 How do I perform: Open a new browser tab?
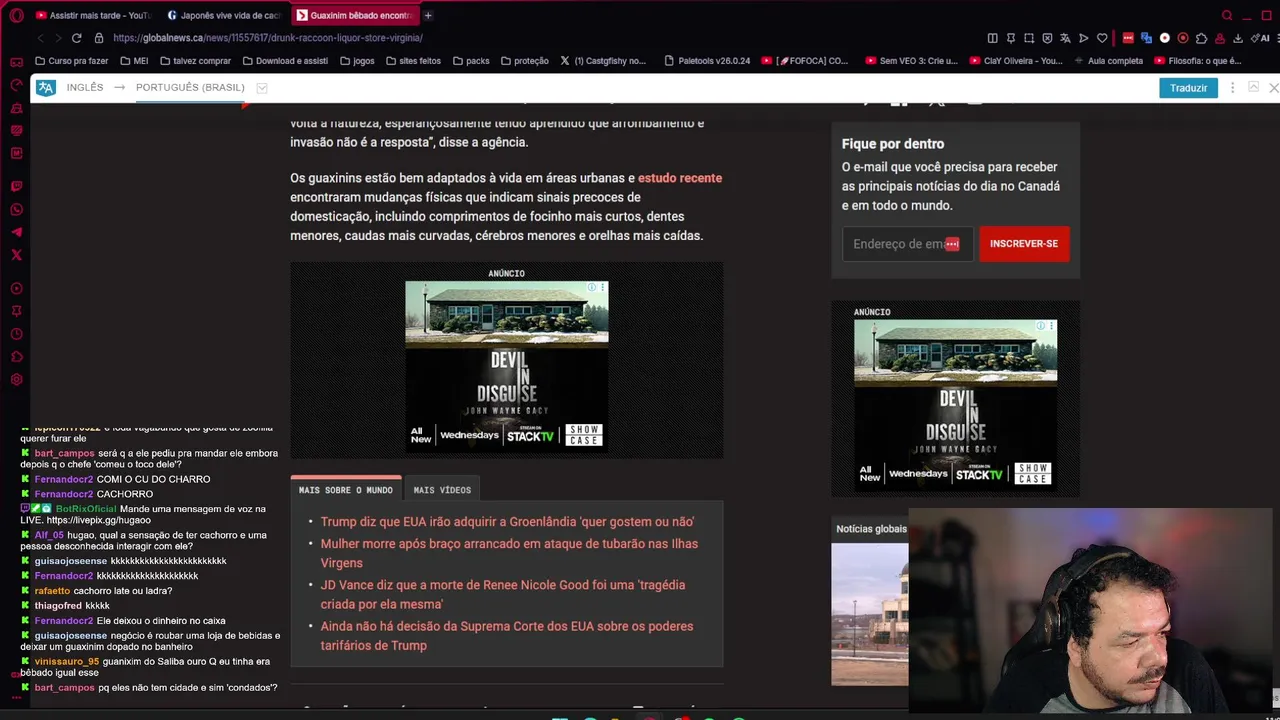click(x=428, y=15)
